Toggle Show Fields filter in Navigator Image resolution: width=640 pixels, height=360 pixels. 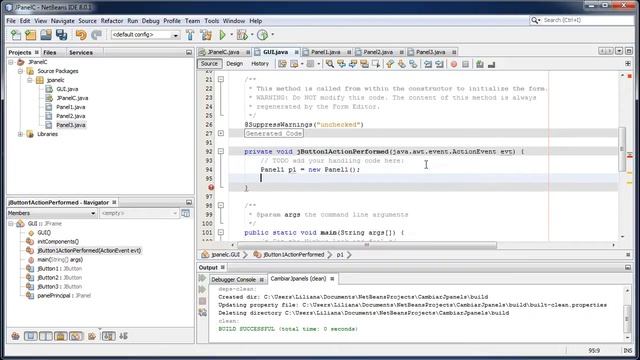point(31,336)
